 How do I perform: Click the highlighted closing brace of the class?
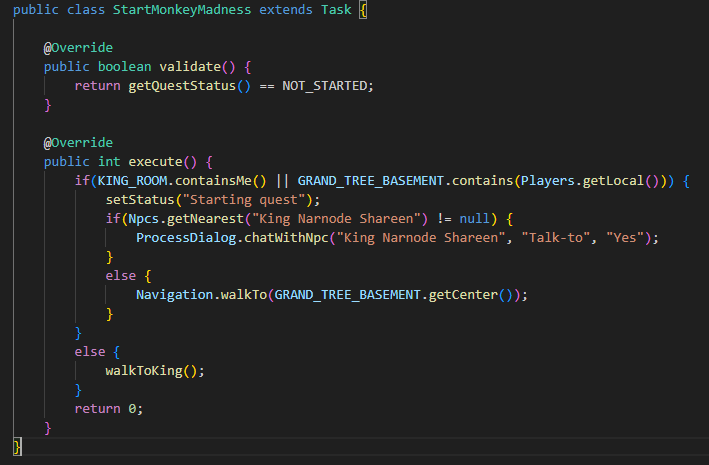tap(17, 447)
